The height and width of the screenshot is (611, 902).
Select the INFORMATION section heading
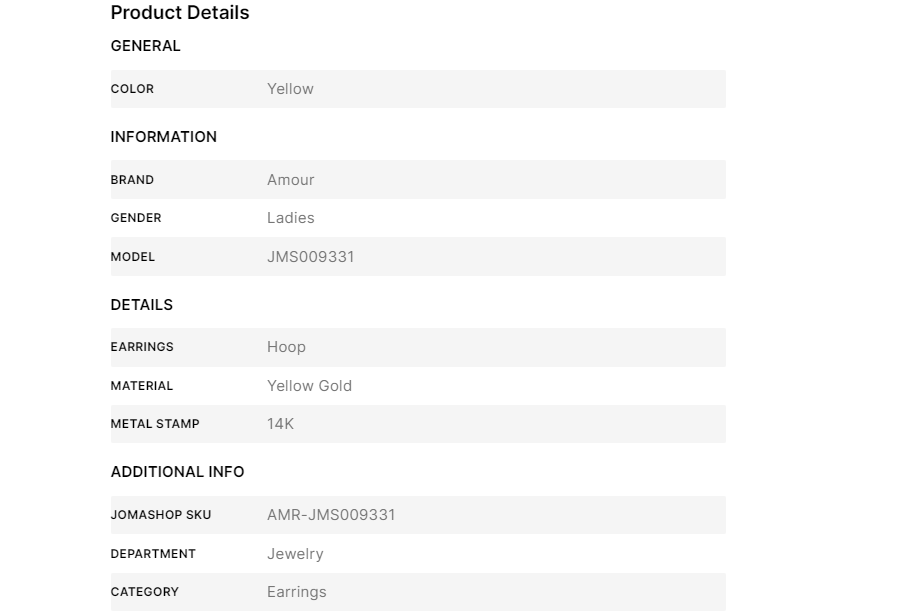click(164, 137)
